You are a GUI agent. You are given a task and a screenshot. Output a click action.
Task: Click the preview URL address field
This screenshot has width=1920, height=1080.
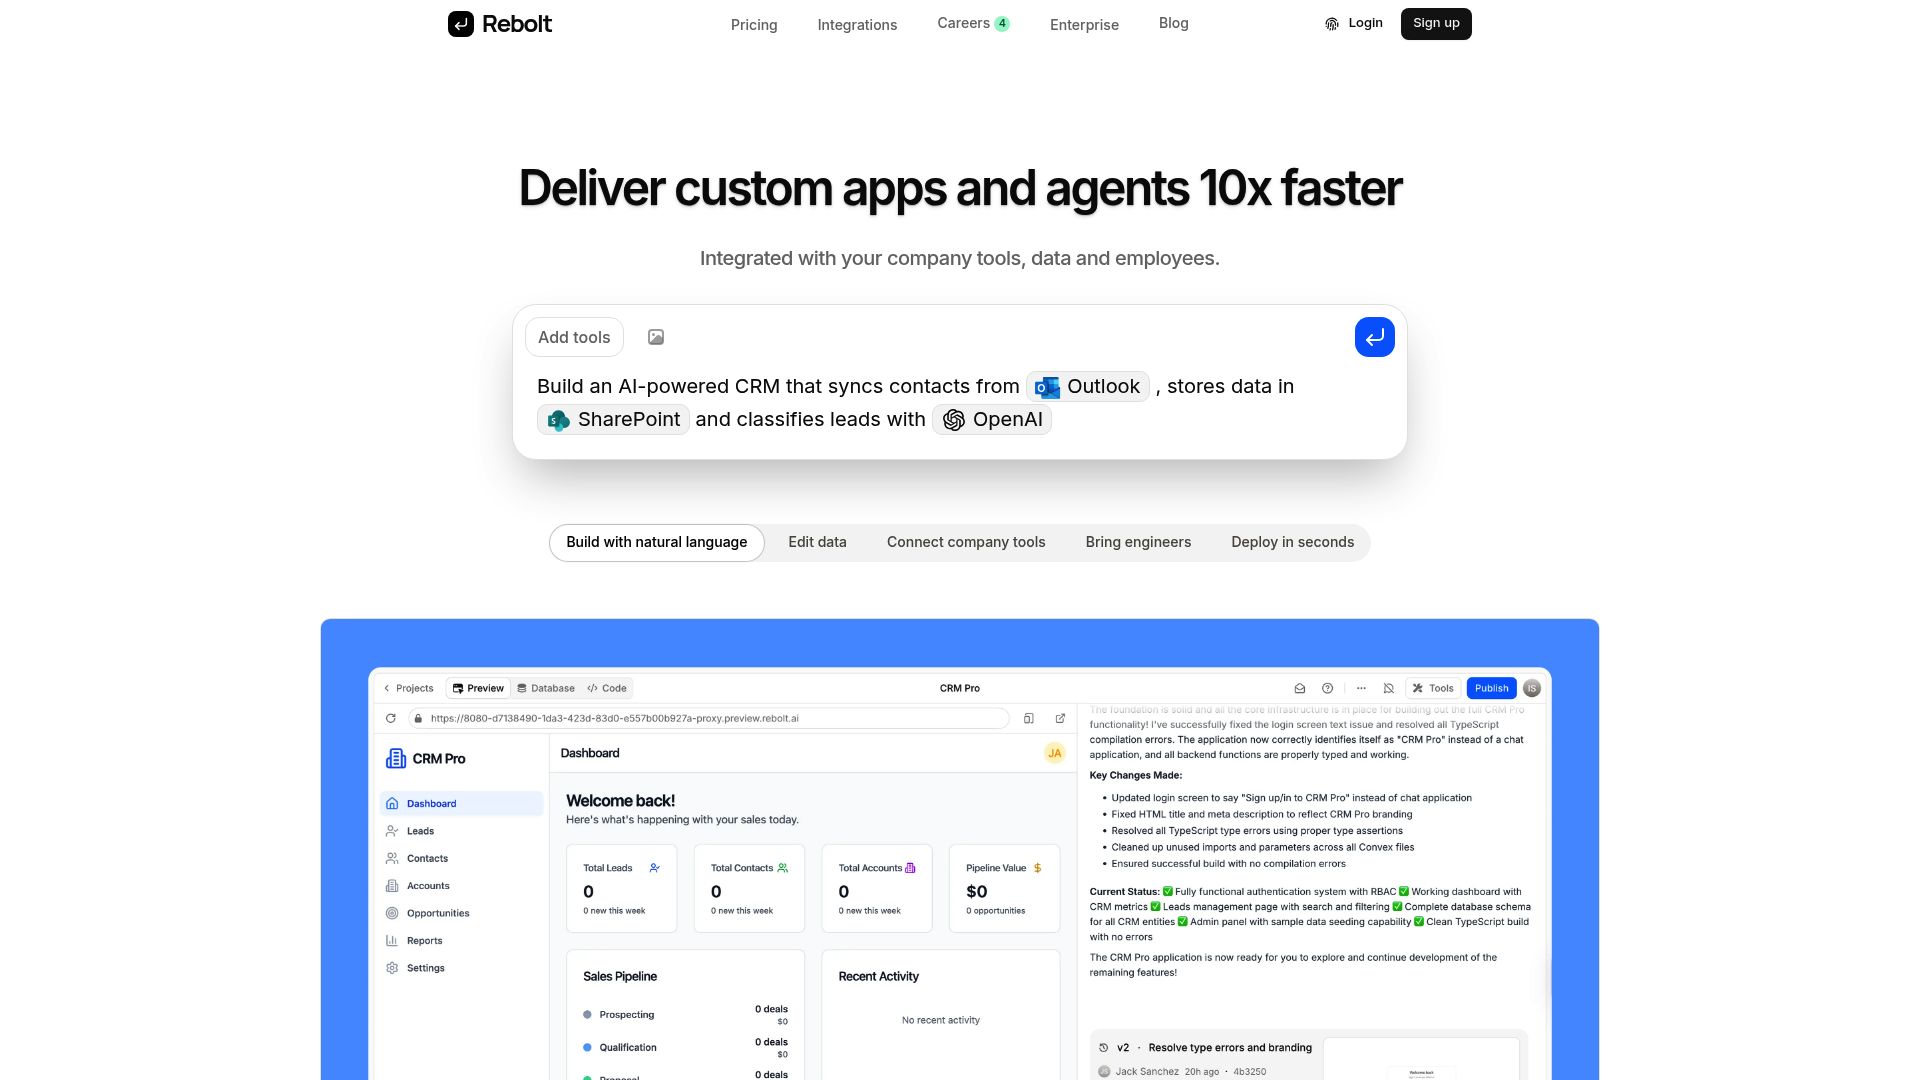[709, 718]
